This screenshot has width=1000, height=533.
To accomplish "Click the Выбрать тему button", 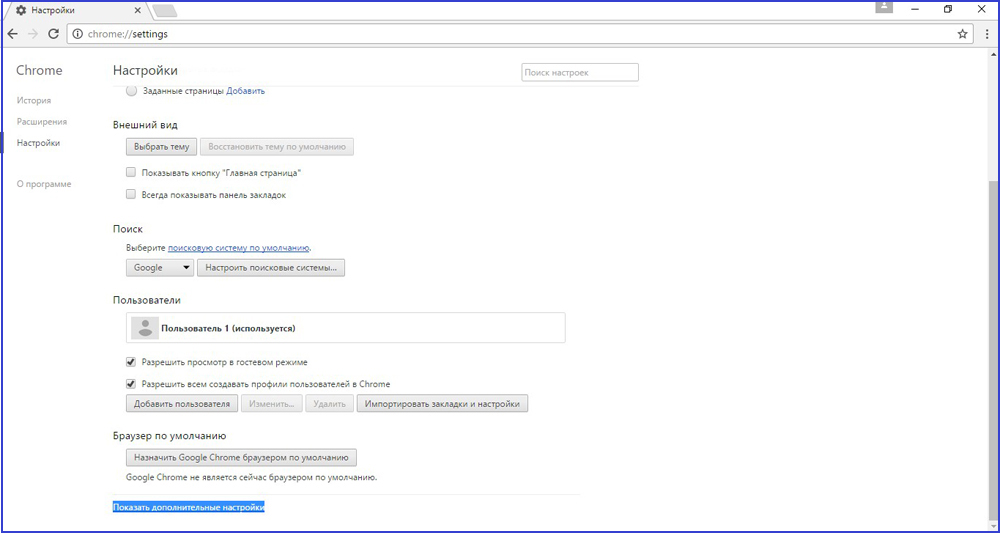I will pyautogui.click(x=161, y=146).
